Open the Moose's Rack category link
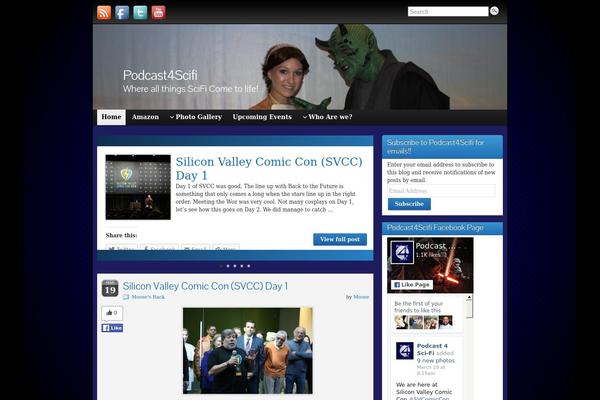This screenshot has width=600, height=400. [x=148, y=297]
